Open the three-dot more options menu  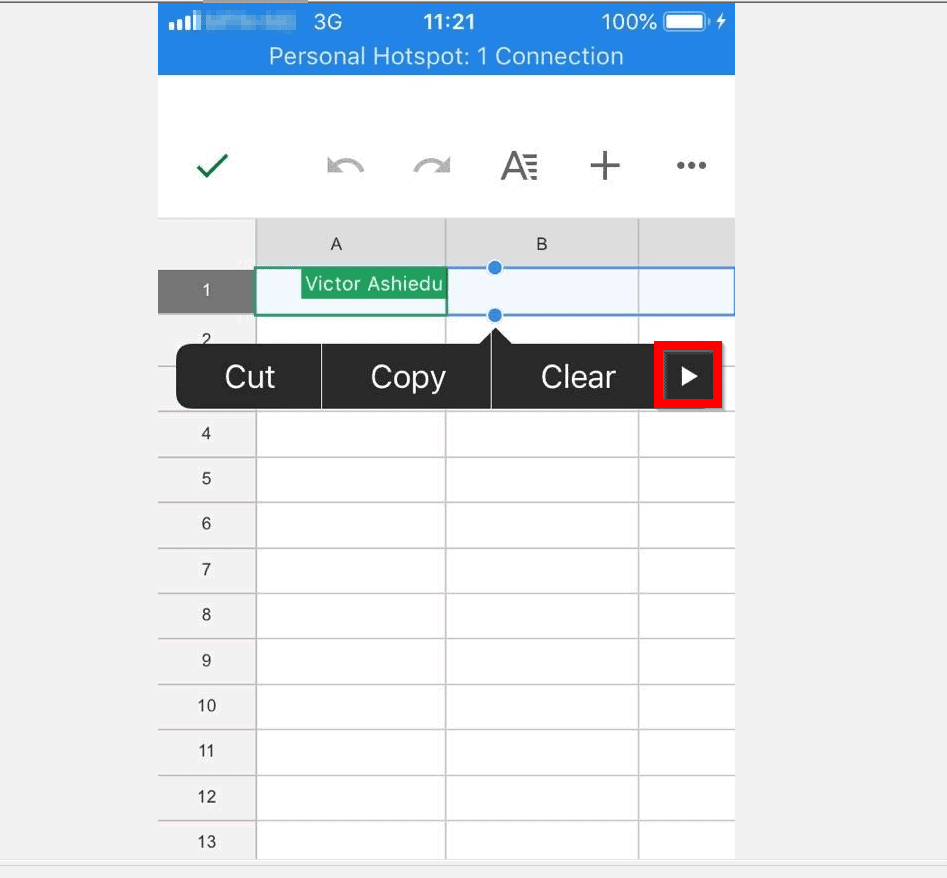(x=691, y=165)
